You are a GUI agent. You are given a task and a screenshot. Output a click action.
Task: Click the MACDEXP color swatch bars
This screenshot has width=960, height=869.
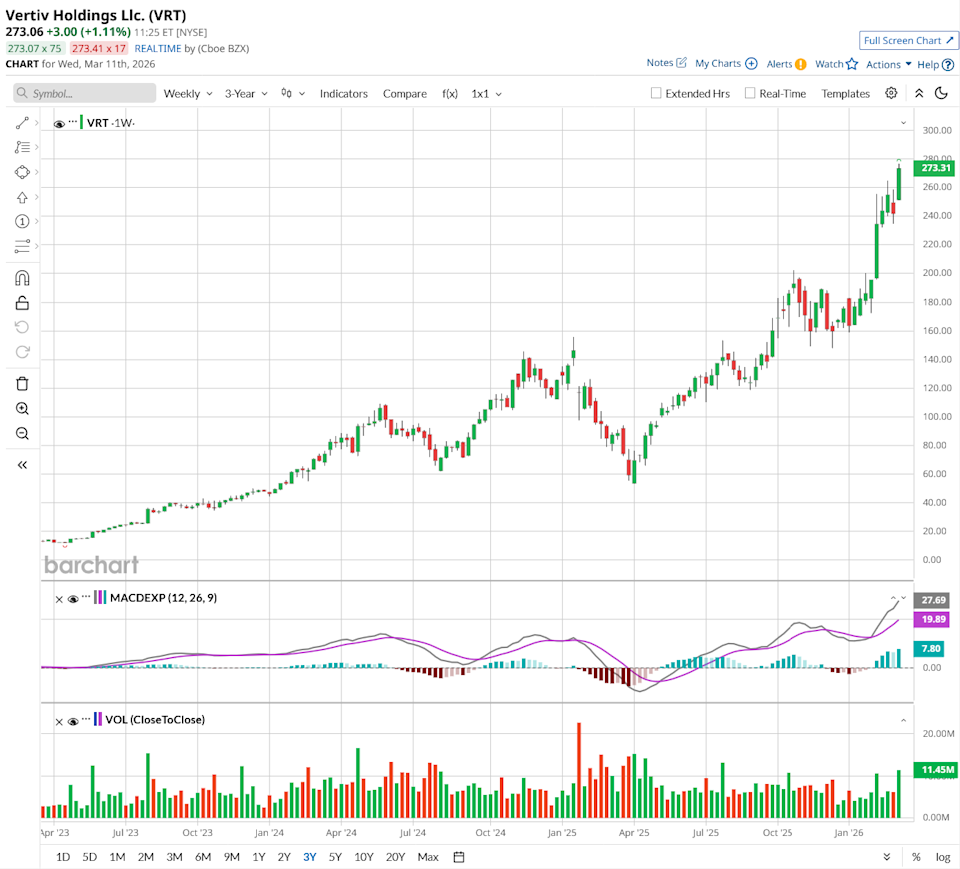98,598
